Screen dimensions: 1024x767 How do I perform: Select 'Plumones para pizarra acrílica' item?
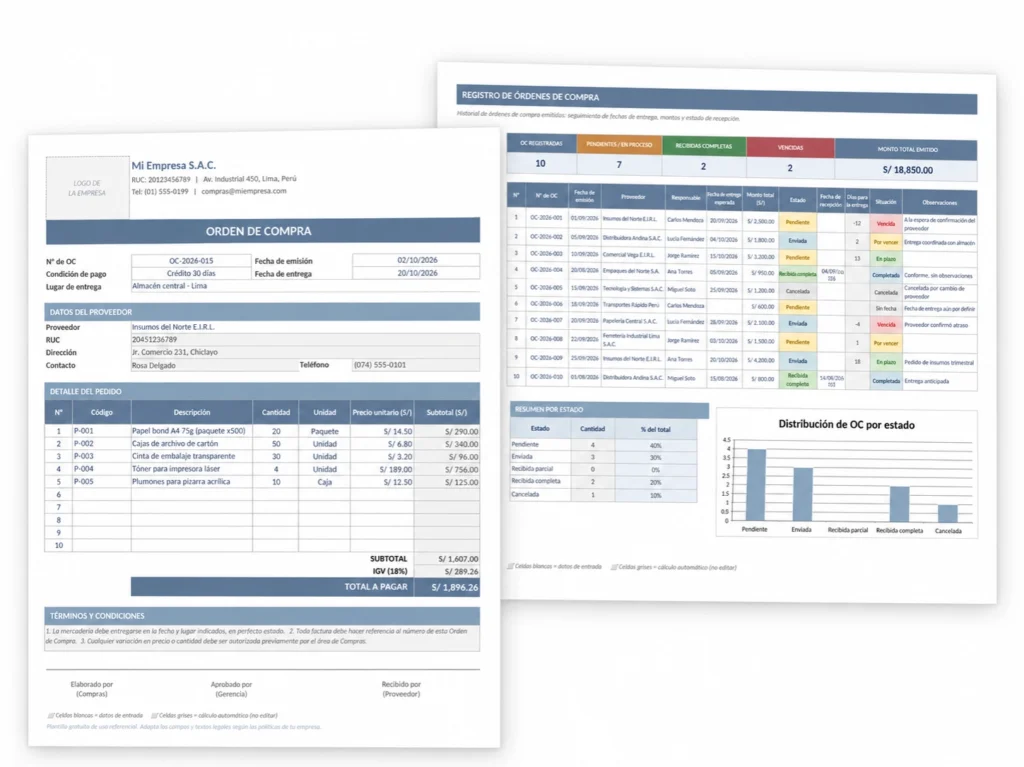[x=181, y=481]
